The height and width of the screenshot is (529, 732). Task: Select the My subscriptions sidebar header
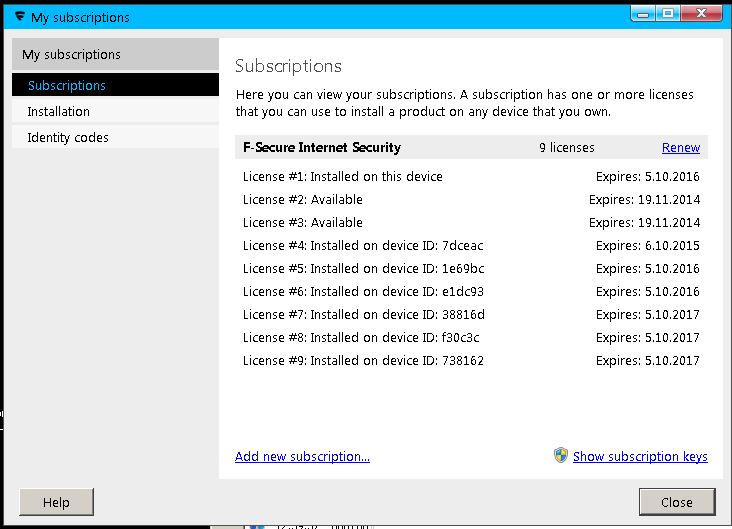click(x=115, y=54)
